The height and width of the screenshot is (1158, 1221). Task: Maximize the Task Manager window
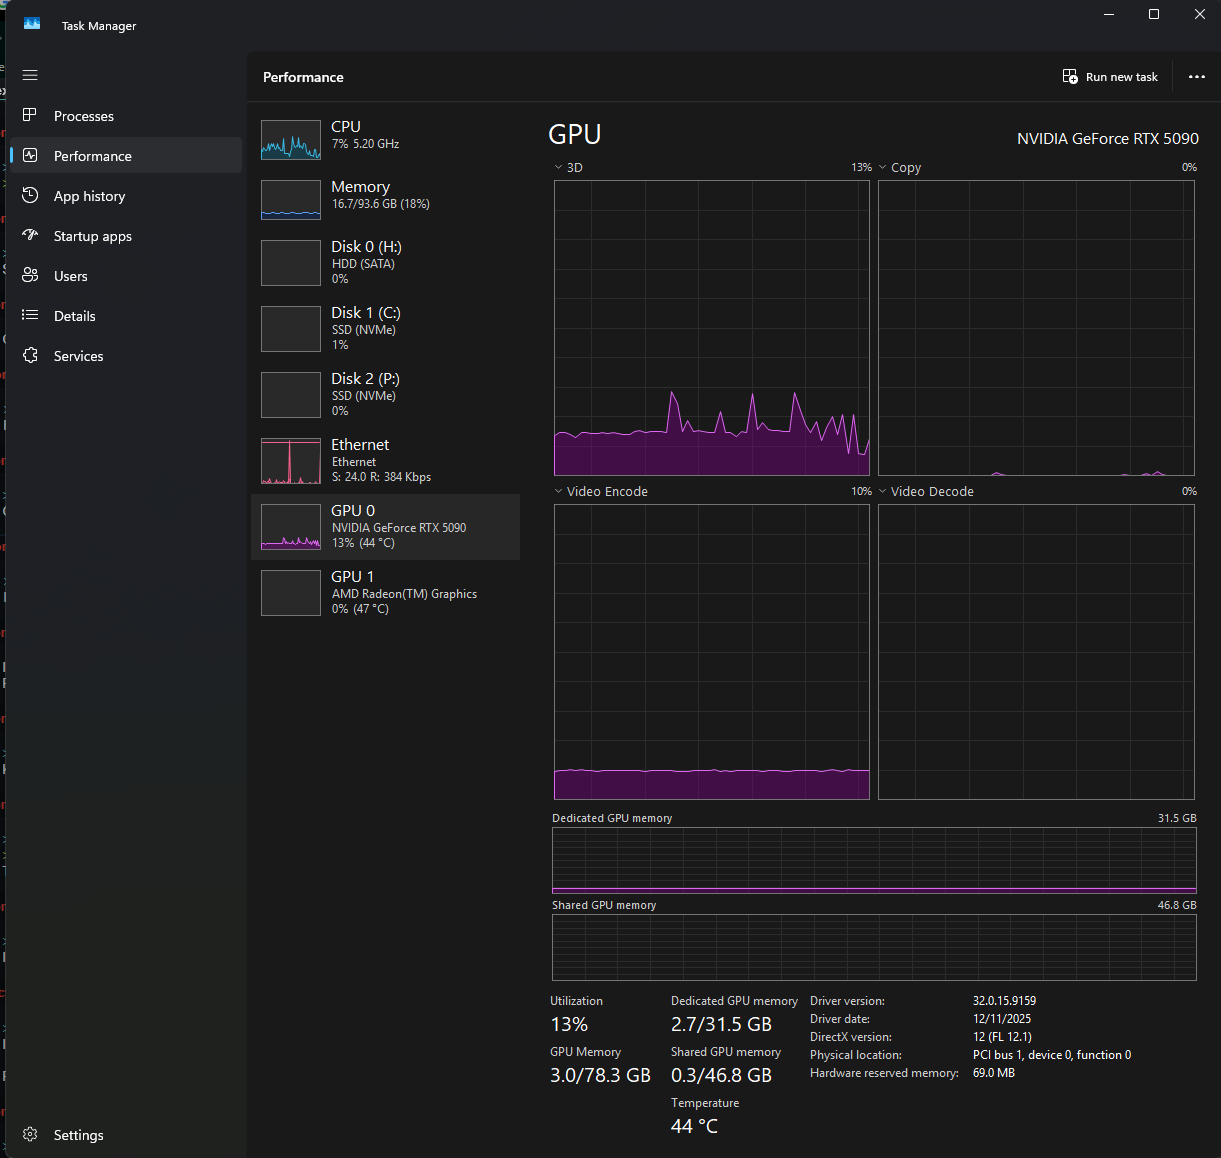(x=1154, y=14)
